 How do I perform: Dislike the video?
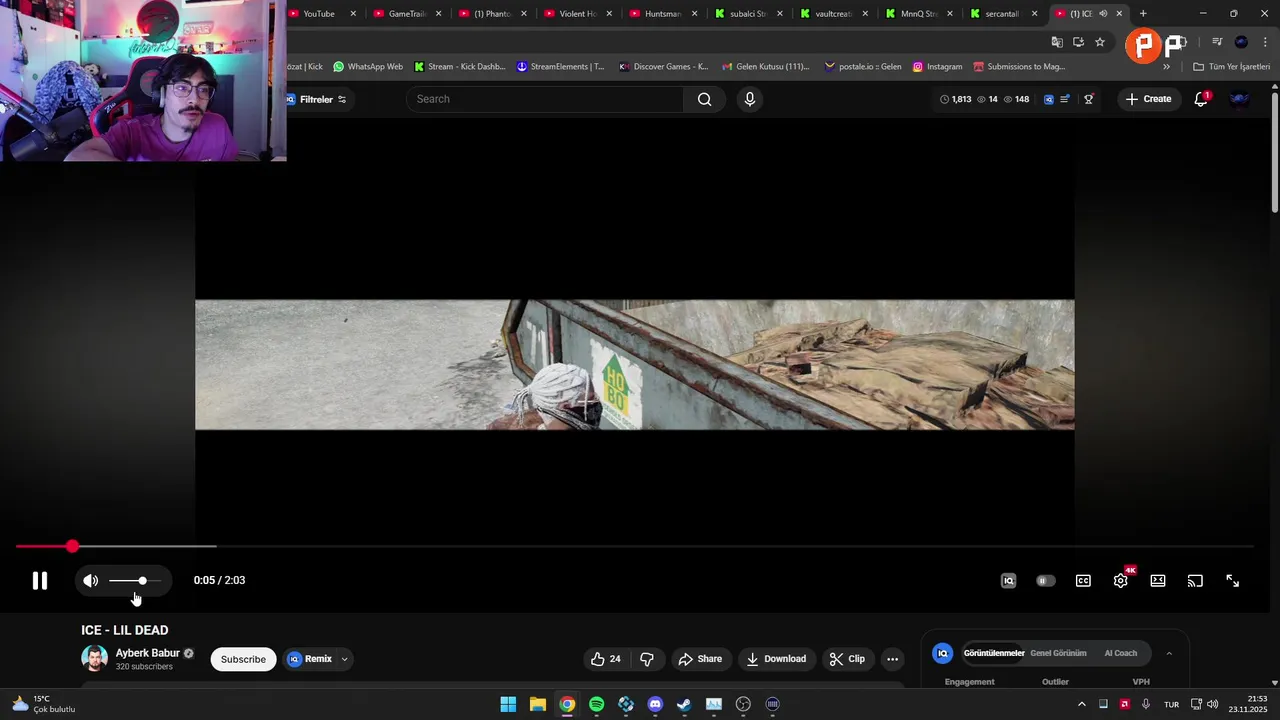[x=647, y=659]
